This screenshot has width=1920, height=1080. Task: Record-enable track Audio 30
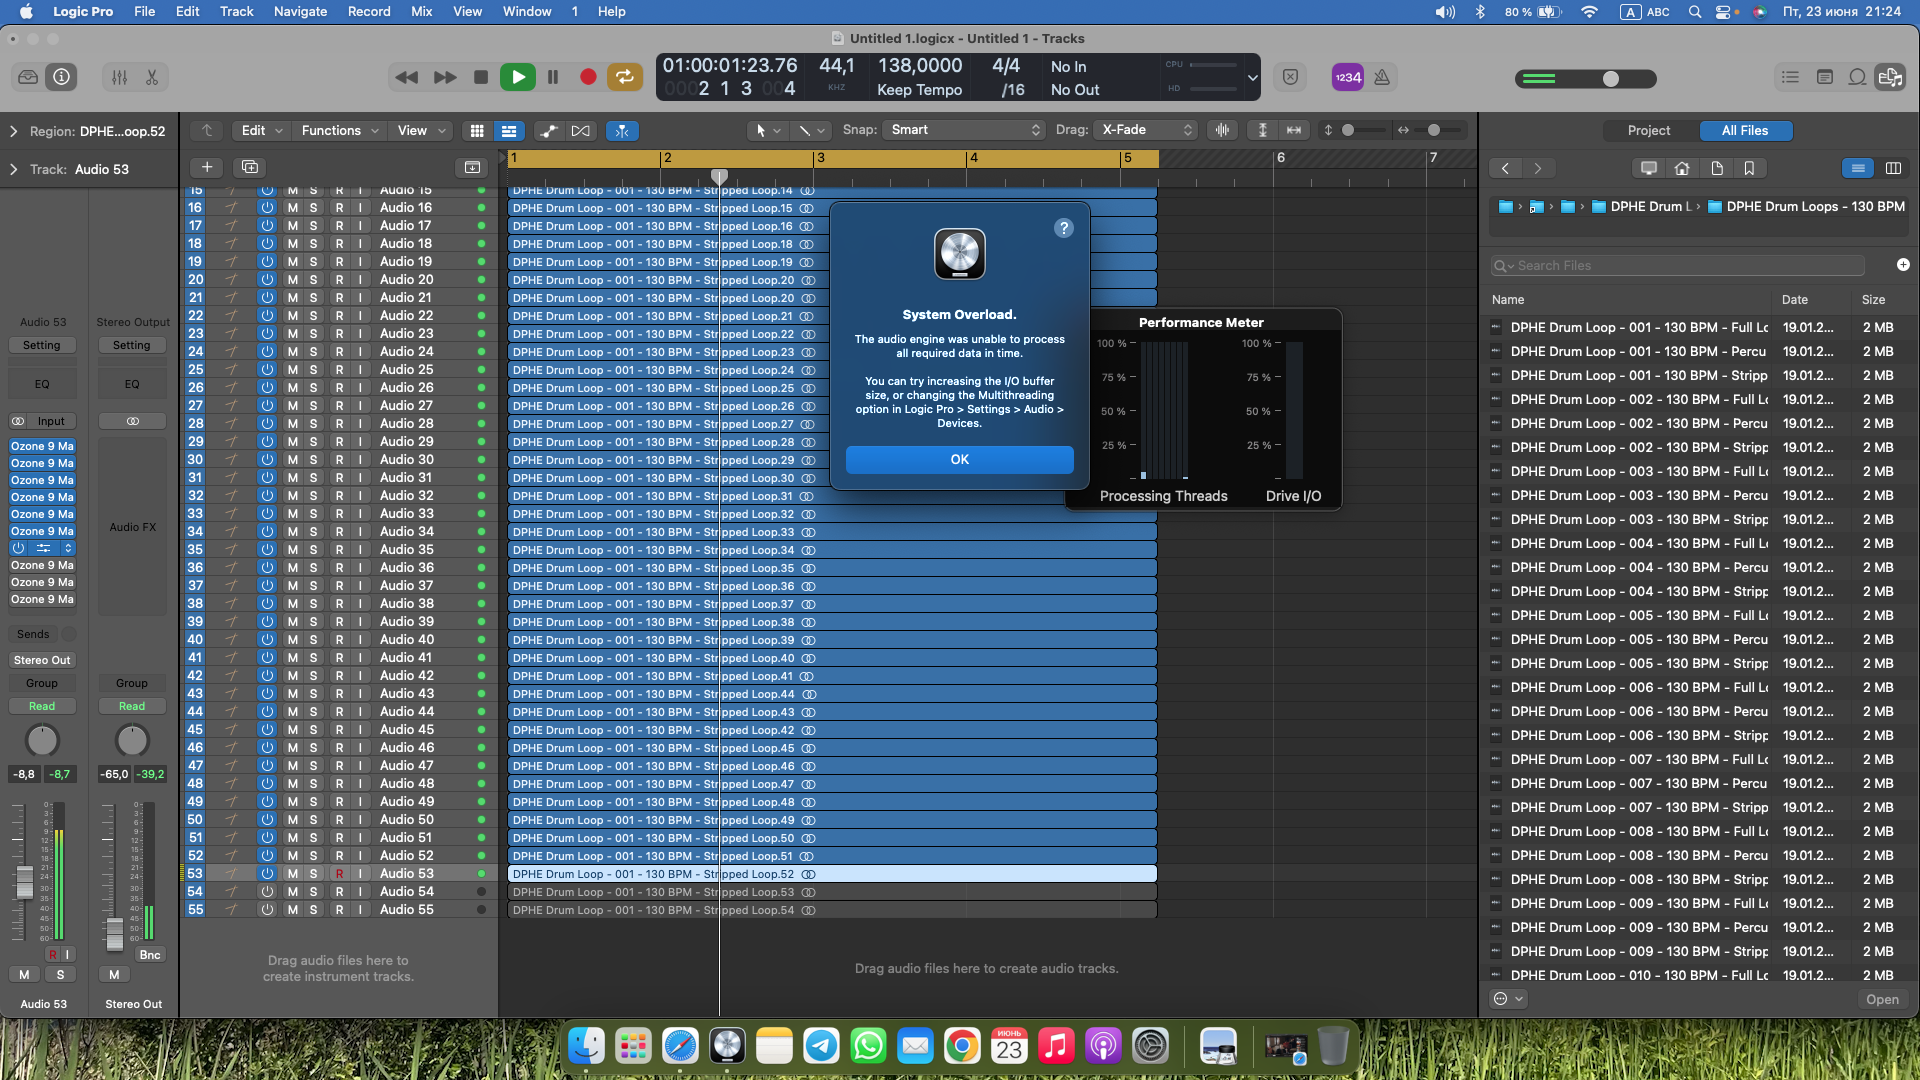tap(339, 460)
